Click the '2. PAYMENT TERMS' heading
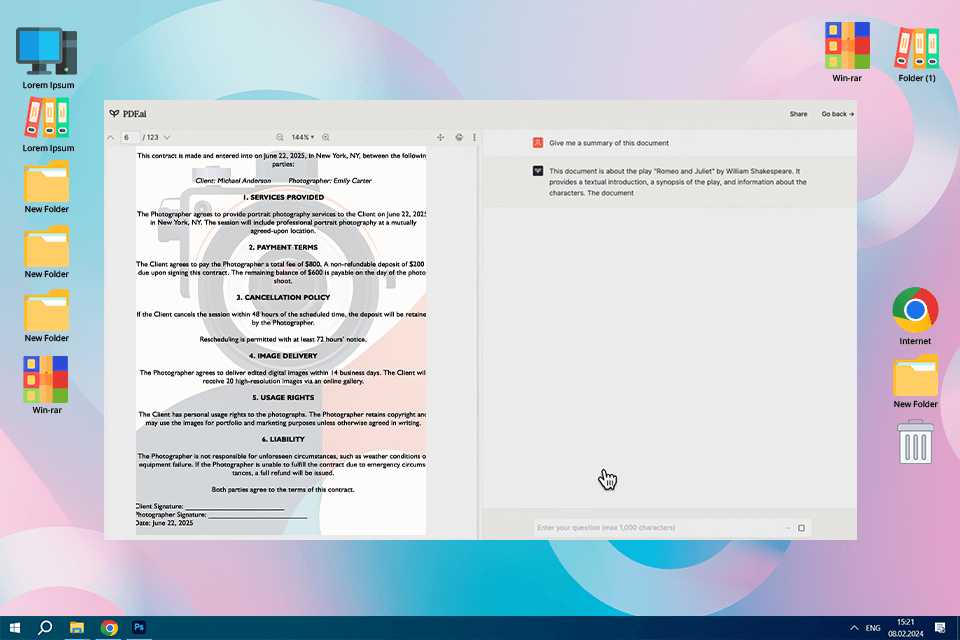Image resolution: width=960 pixels, height=640 pixels. pyautogui.click(x=283, y=247)
